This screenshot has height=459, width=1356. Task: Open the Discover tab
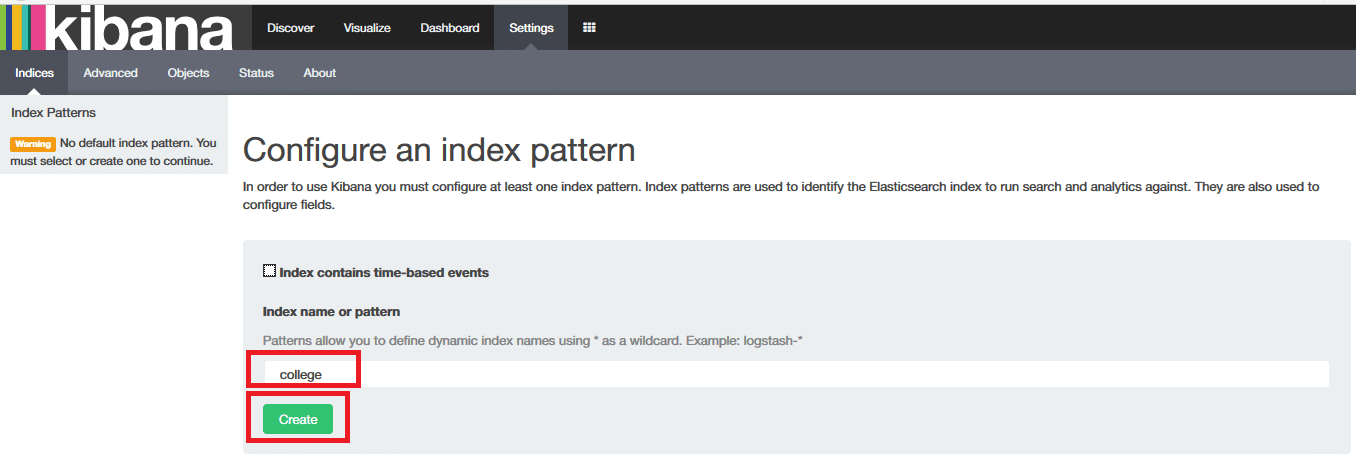pyautogui.click(x=291, y=28)
